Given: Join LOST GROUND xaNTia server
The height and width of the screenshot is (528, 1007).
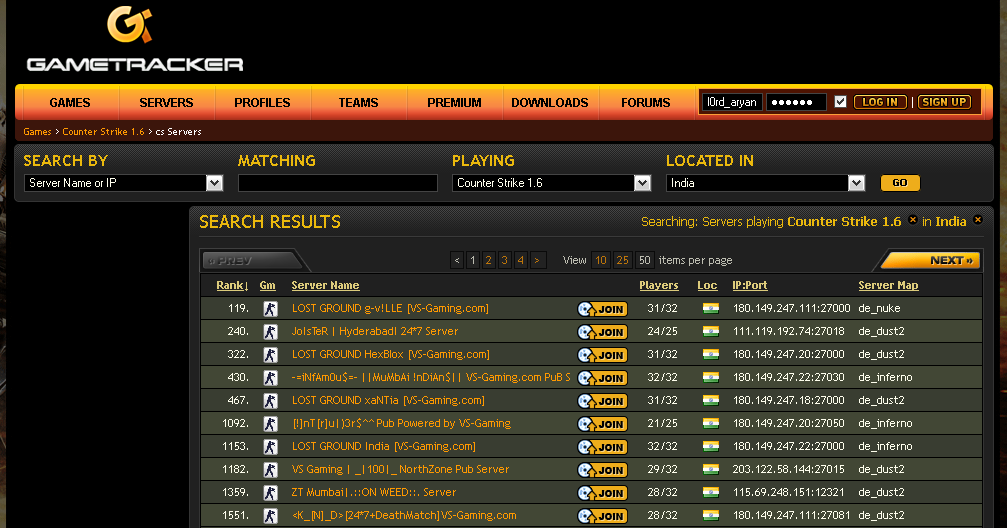Looking at the screenshot, I should (x=602, y=401).
